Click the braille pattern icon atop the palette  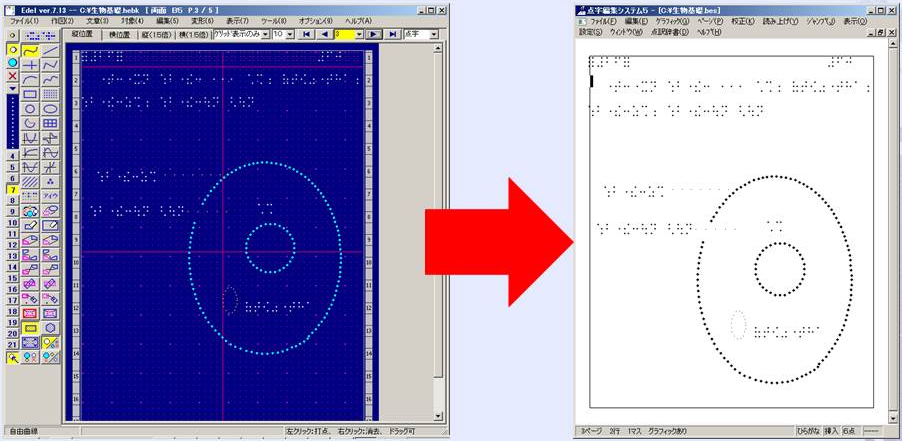[40, 35]
